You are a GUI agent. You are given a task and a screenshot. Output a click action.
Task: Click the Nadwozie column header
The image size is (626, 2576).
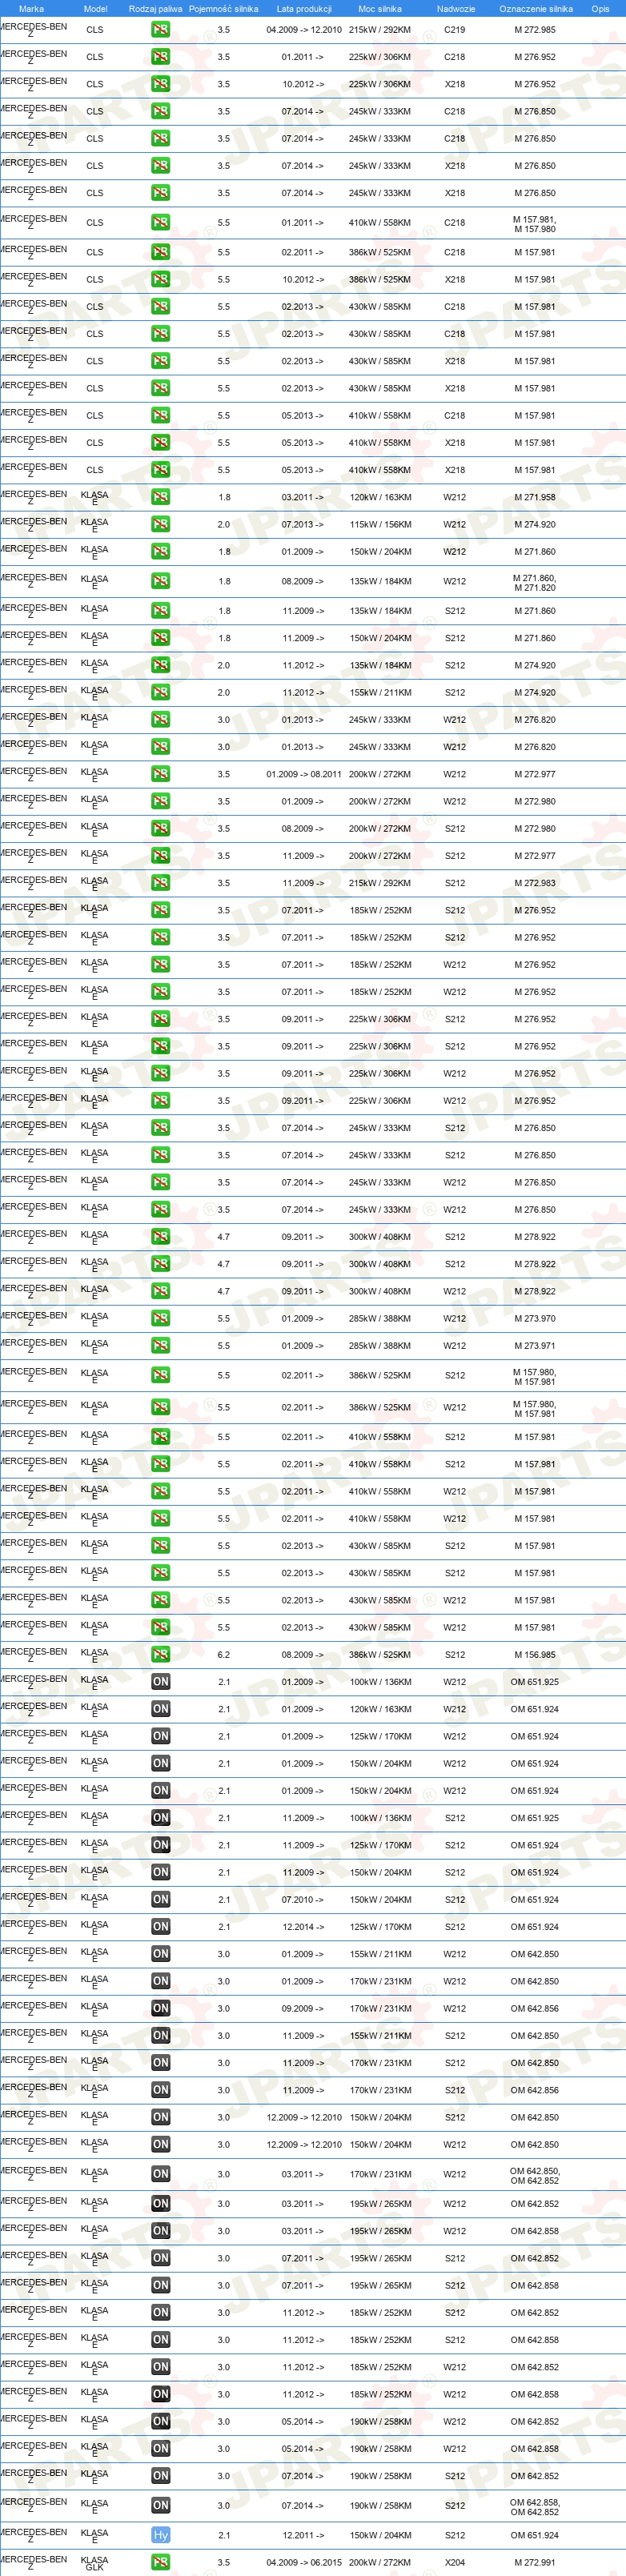[x=456, y=8]
